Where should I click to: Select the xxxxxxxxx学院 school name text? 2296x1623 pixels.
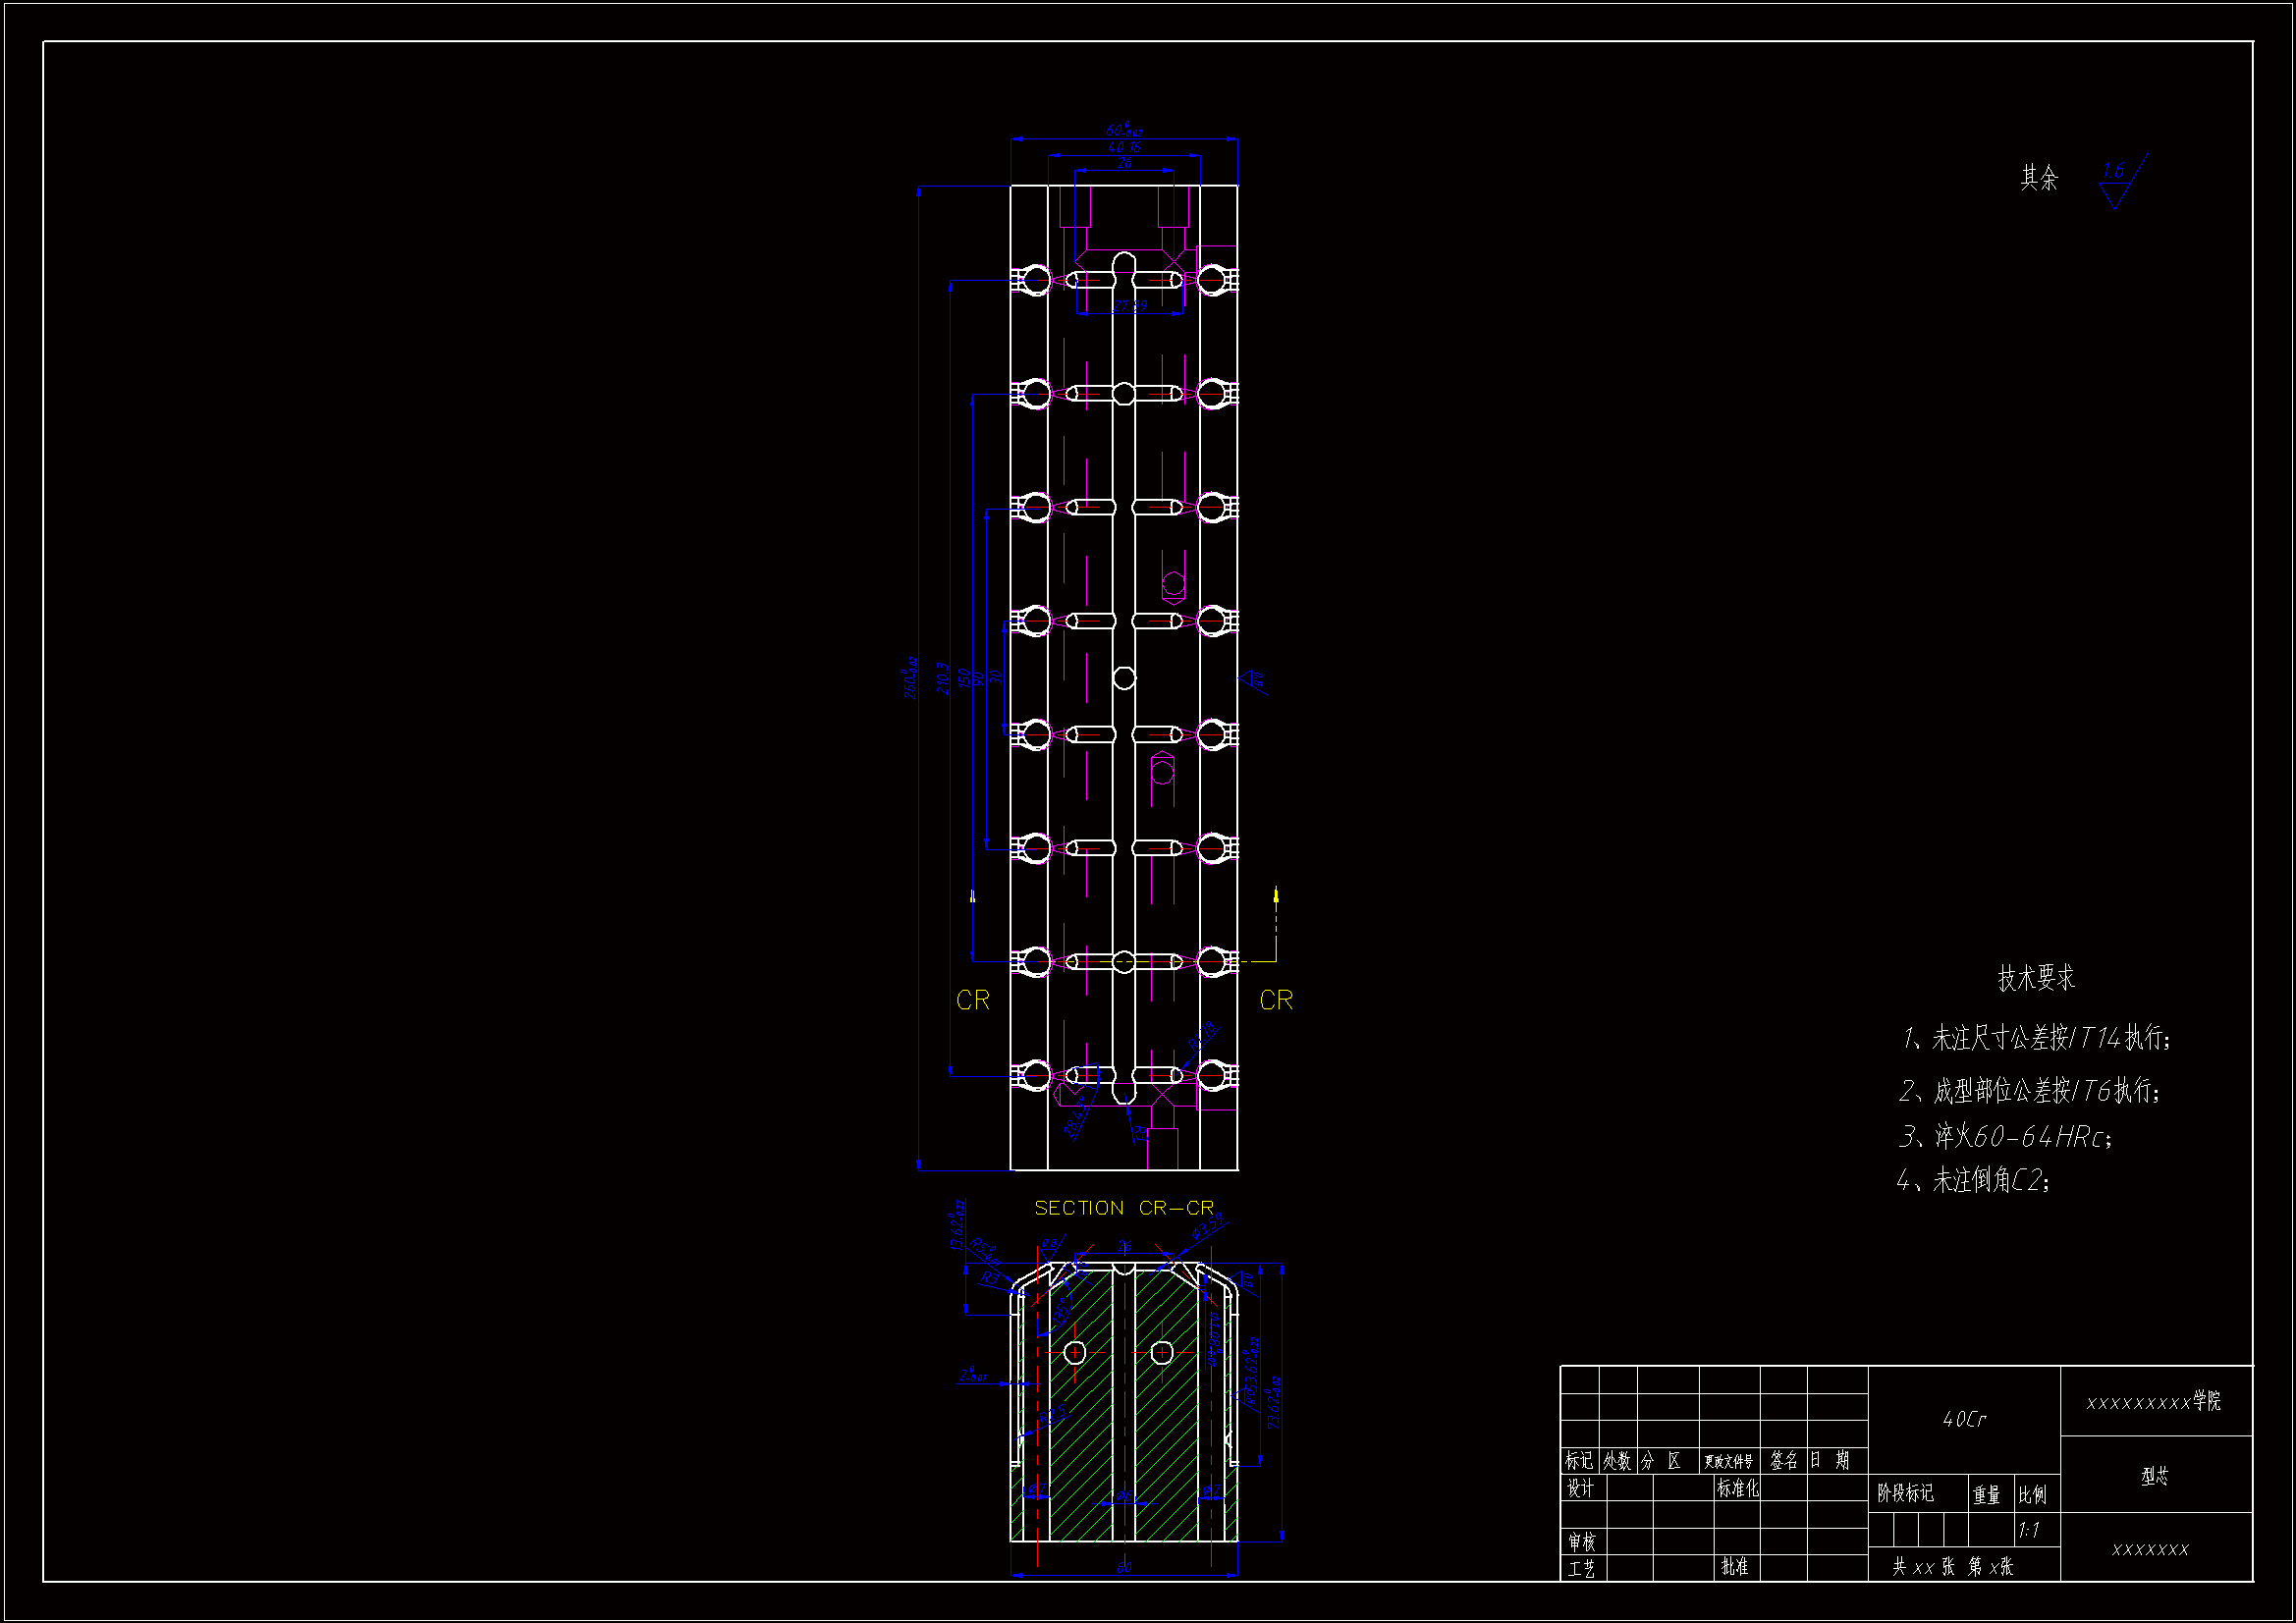click(x=2154, y=1402)
